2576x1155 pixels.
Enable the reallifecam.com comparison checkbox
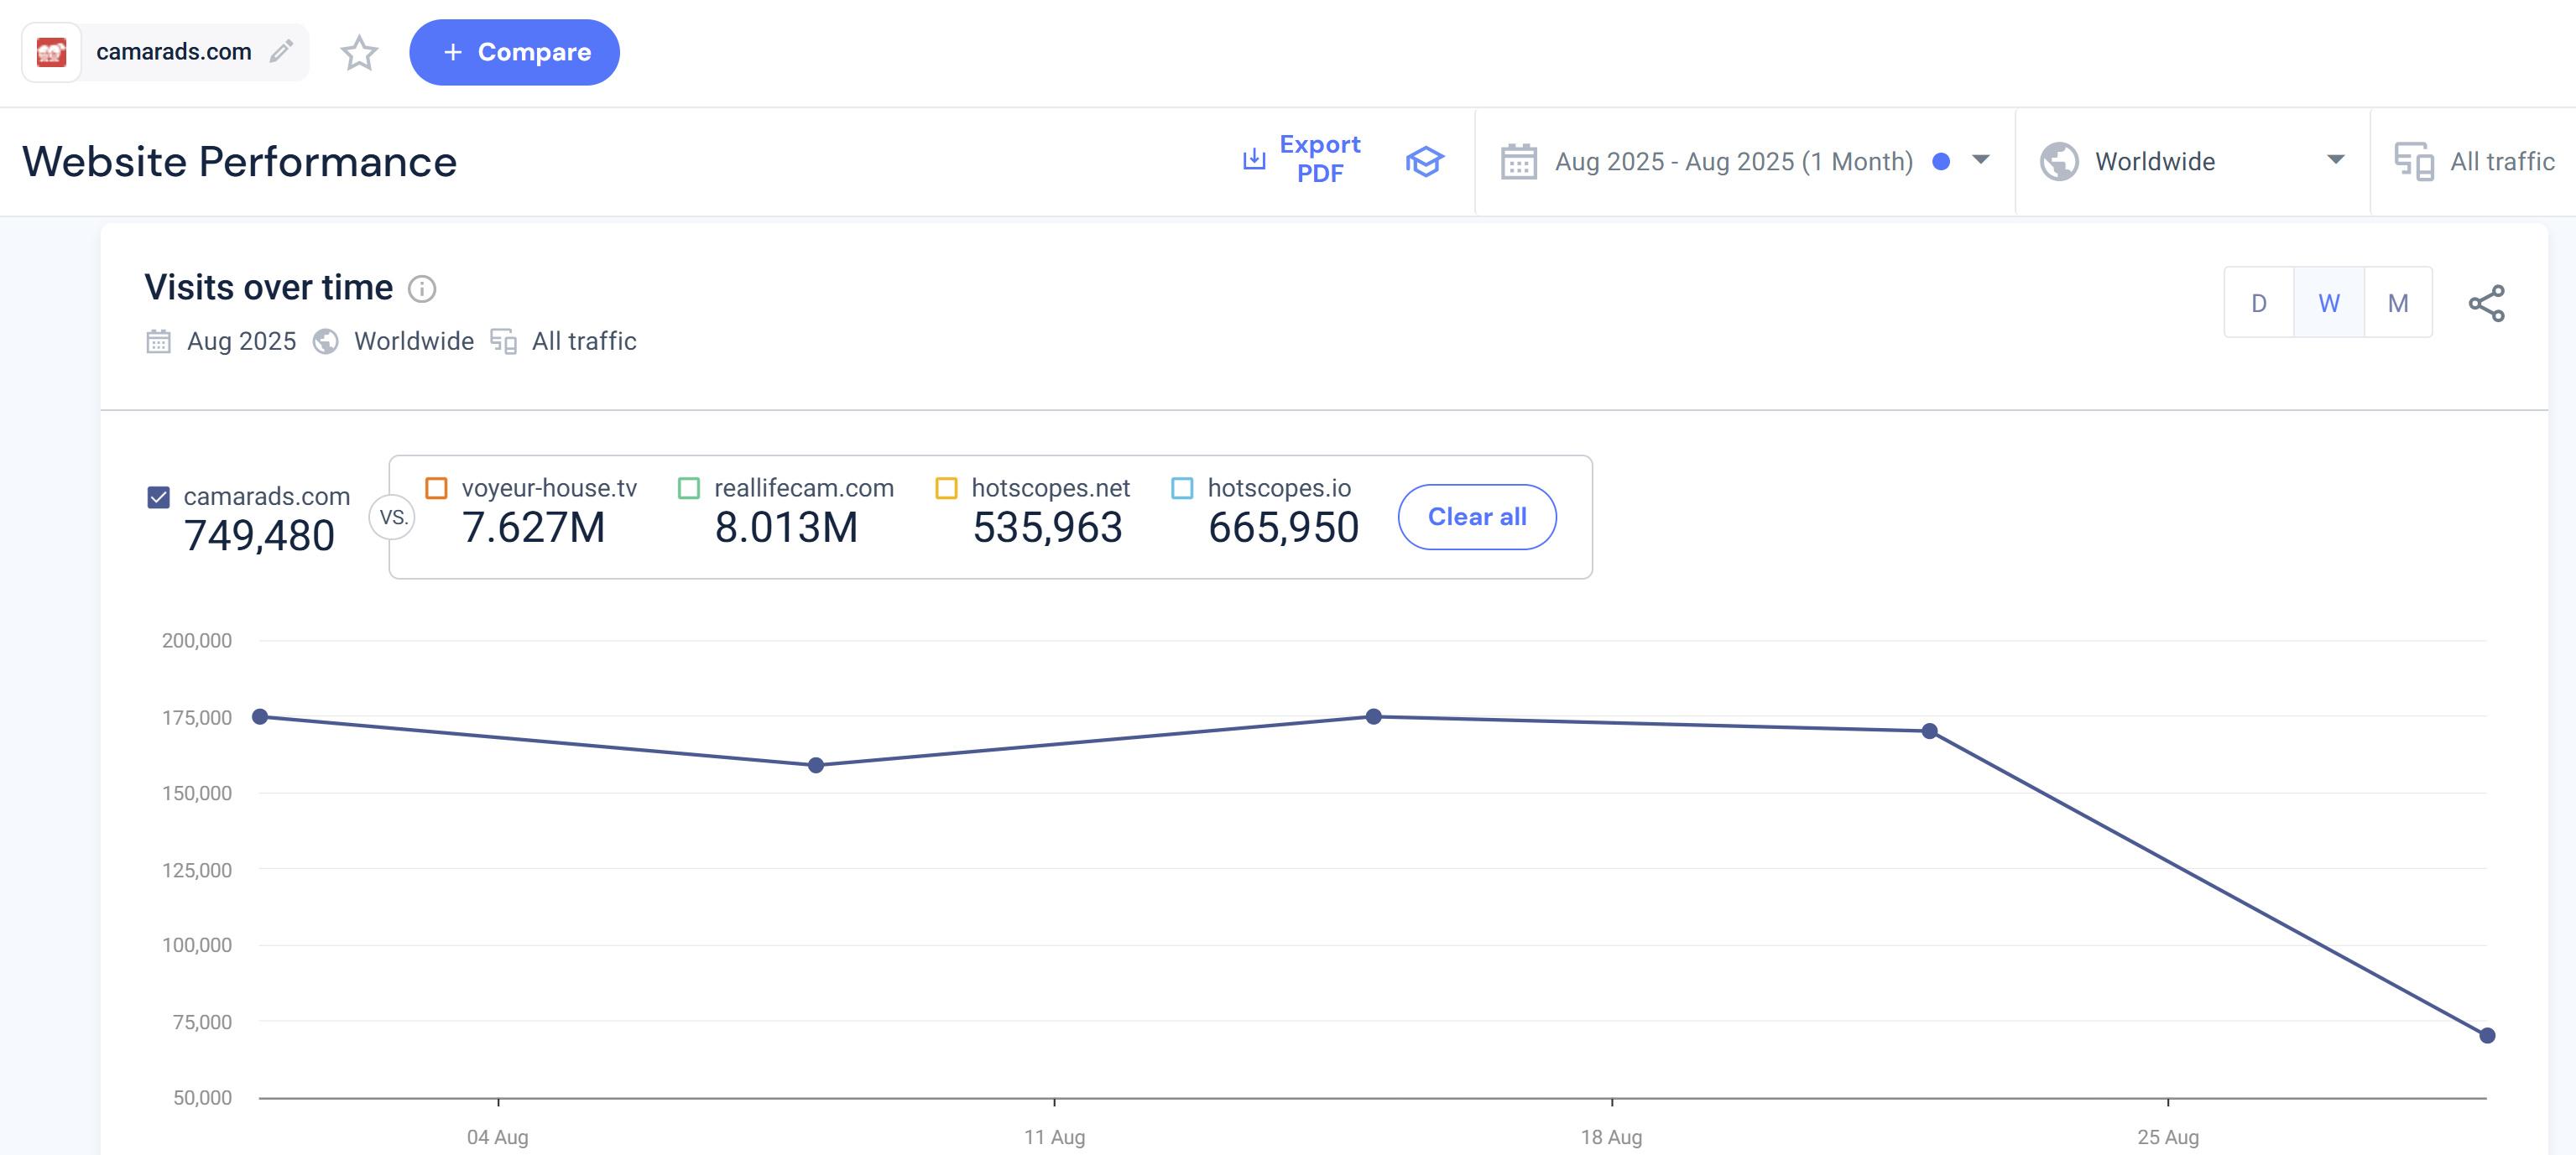(x=689, y=488)
